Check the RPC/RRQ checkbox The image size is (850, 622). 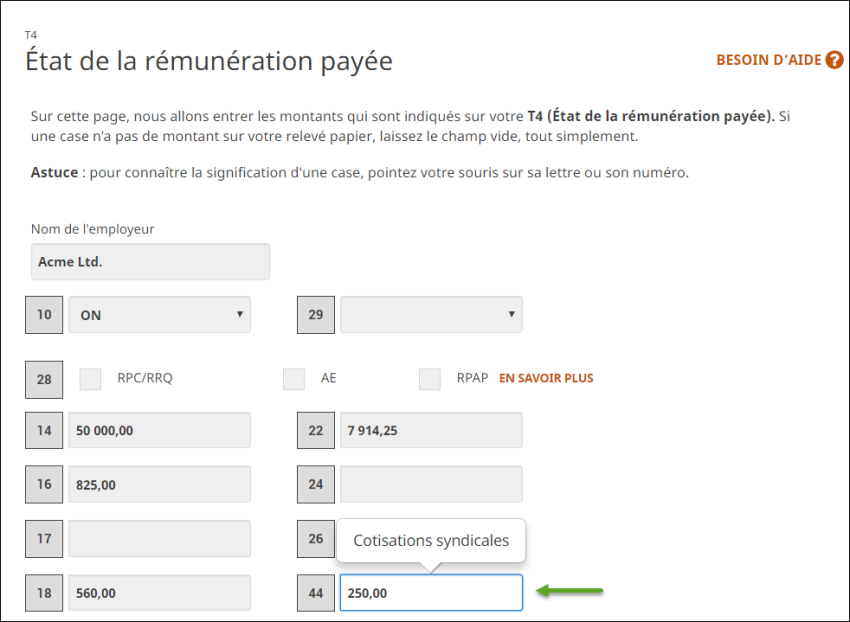(91, 379)
